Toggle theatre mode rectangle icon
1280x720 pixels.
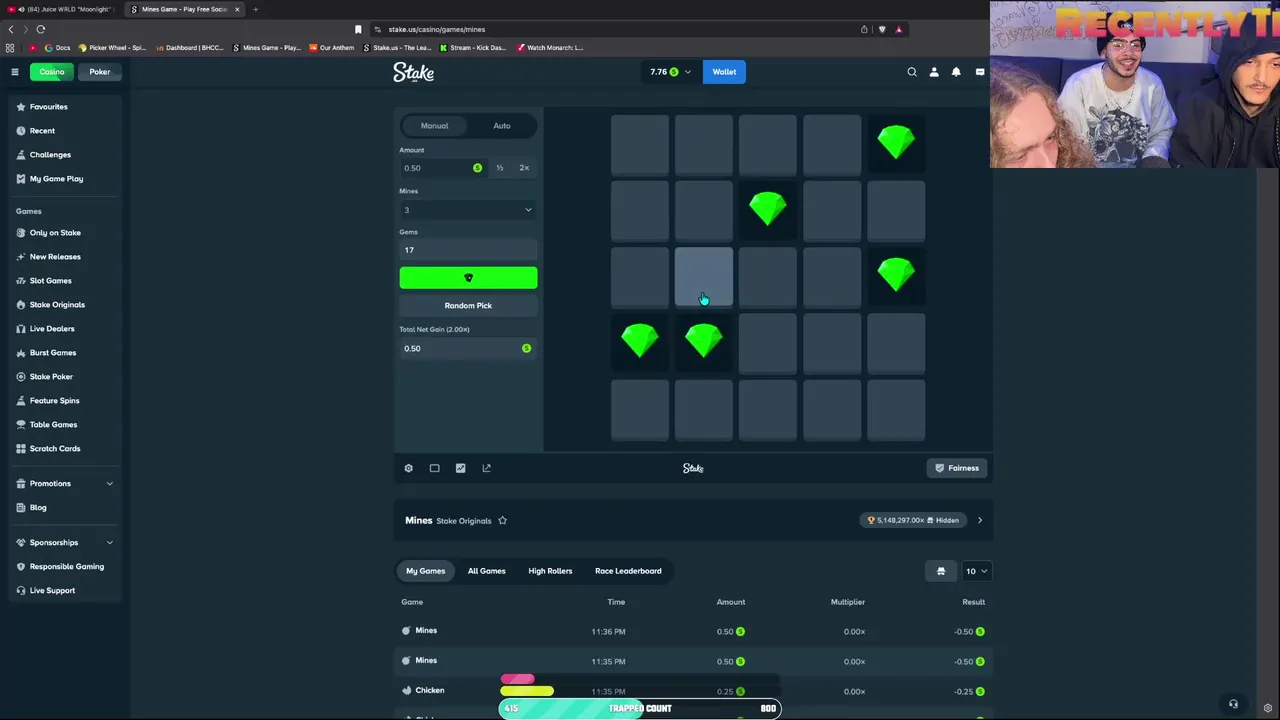coord(434,468)
